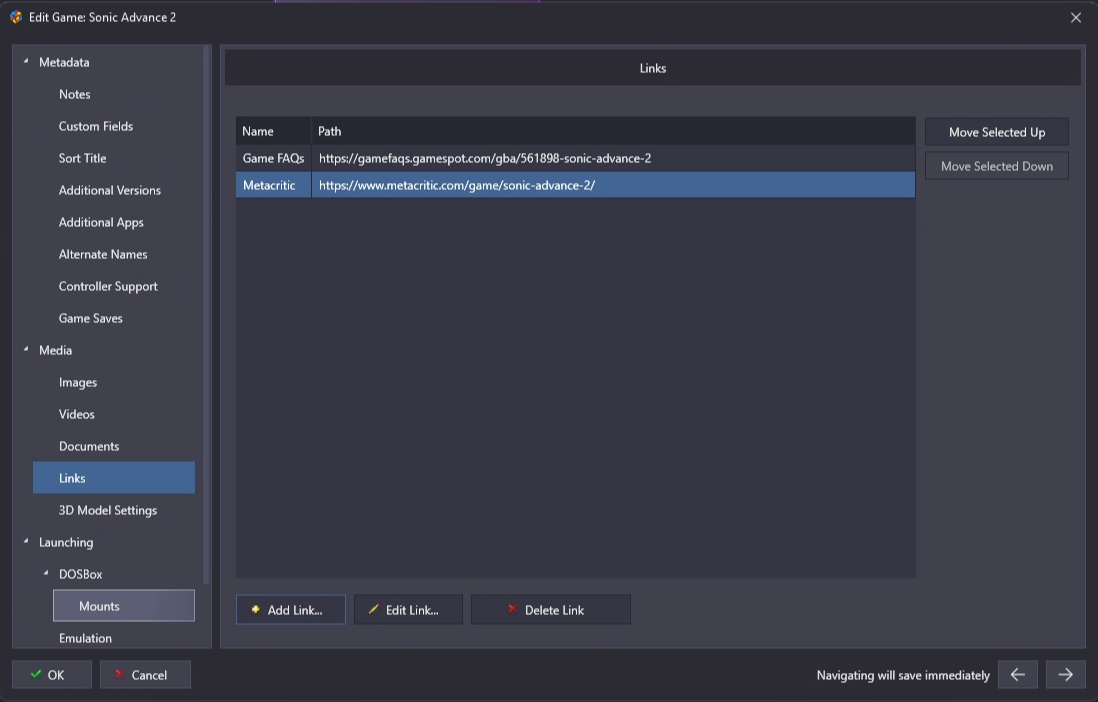Viewport: 1098px width, 702px height.
Task: Select the Metadata tree heading
Action: pos(64,62)
